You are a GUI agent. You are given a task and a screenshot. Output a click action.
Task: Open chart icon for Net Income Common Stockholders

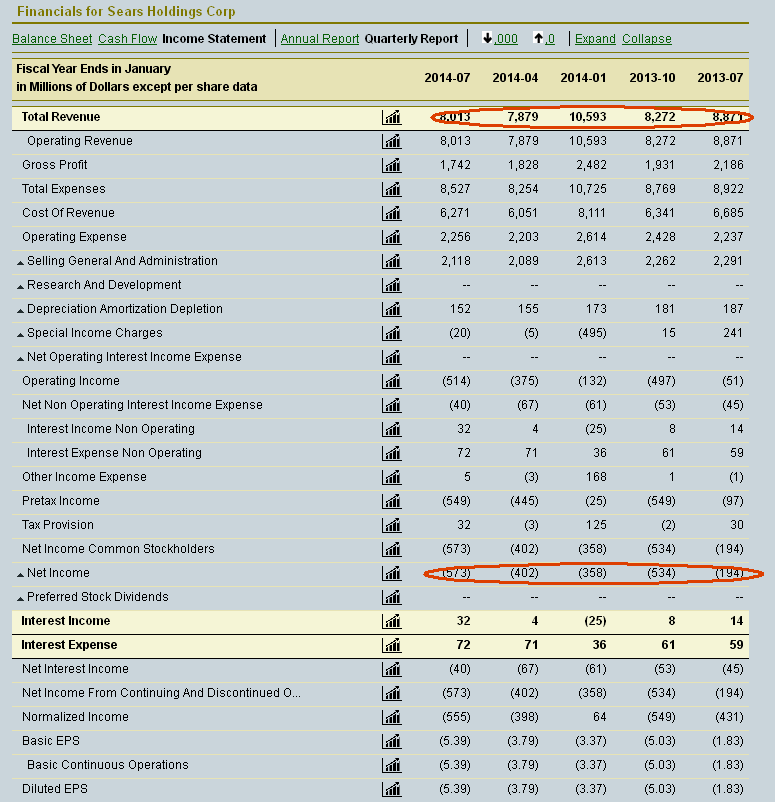[392, 550]
